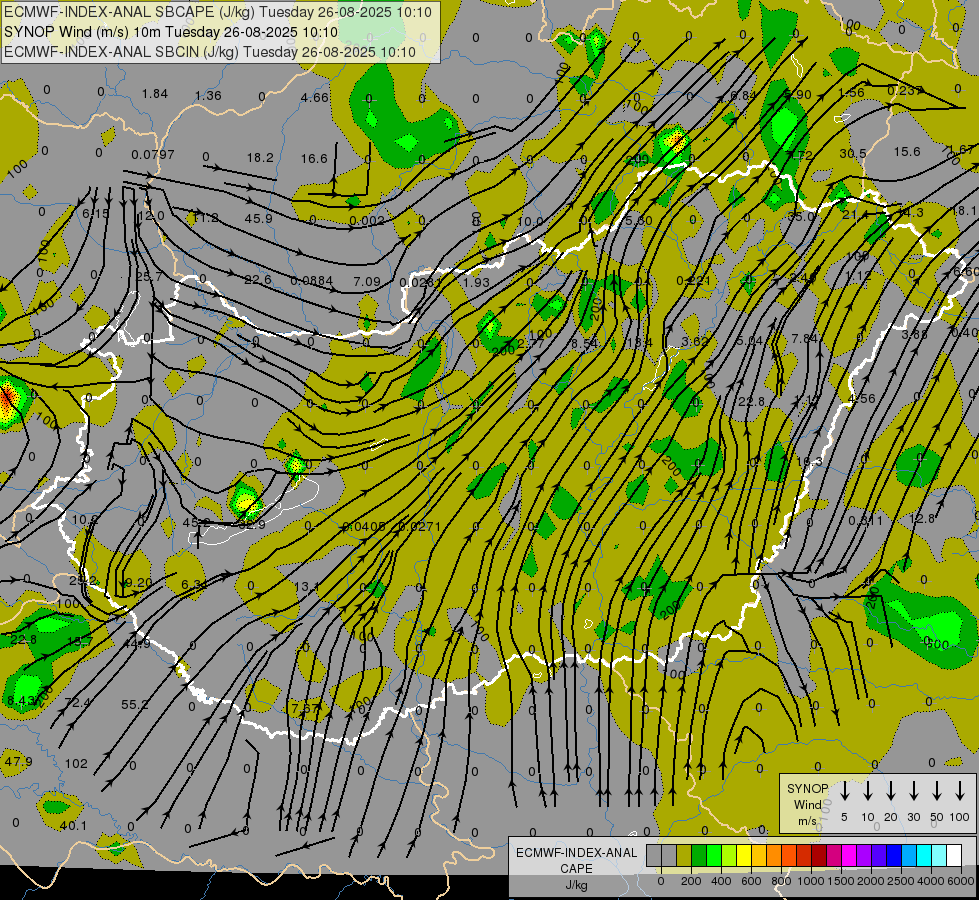Click the SBCAPE header line

click(x=218, y=12)
